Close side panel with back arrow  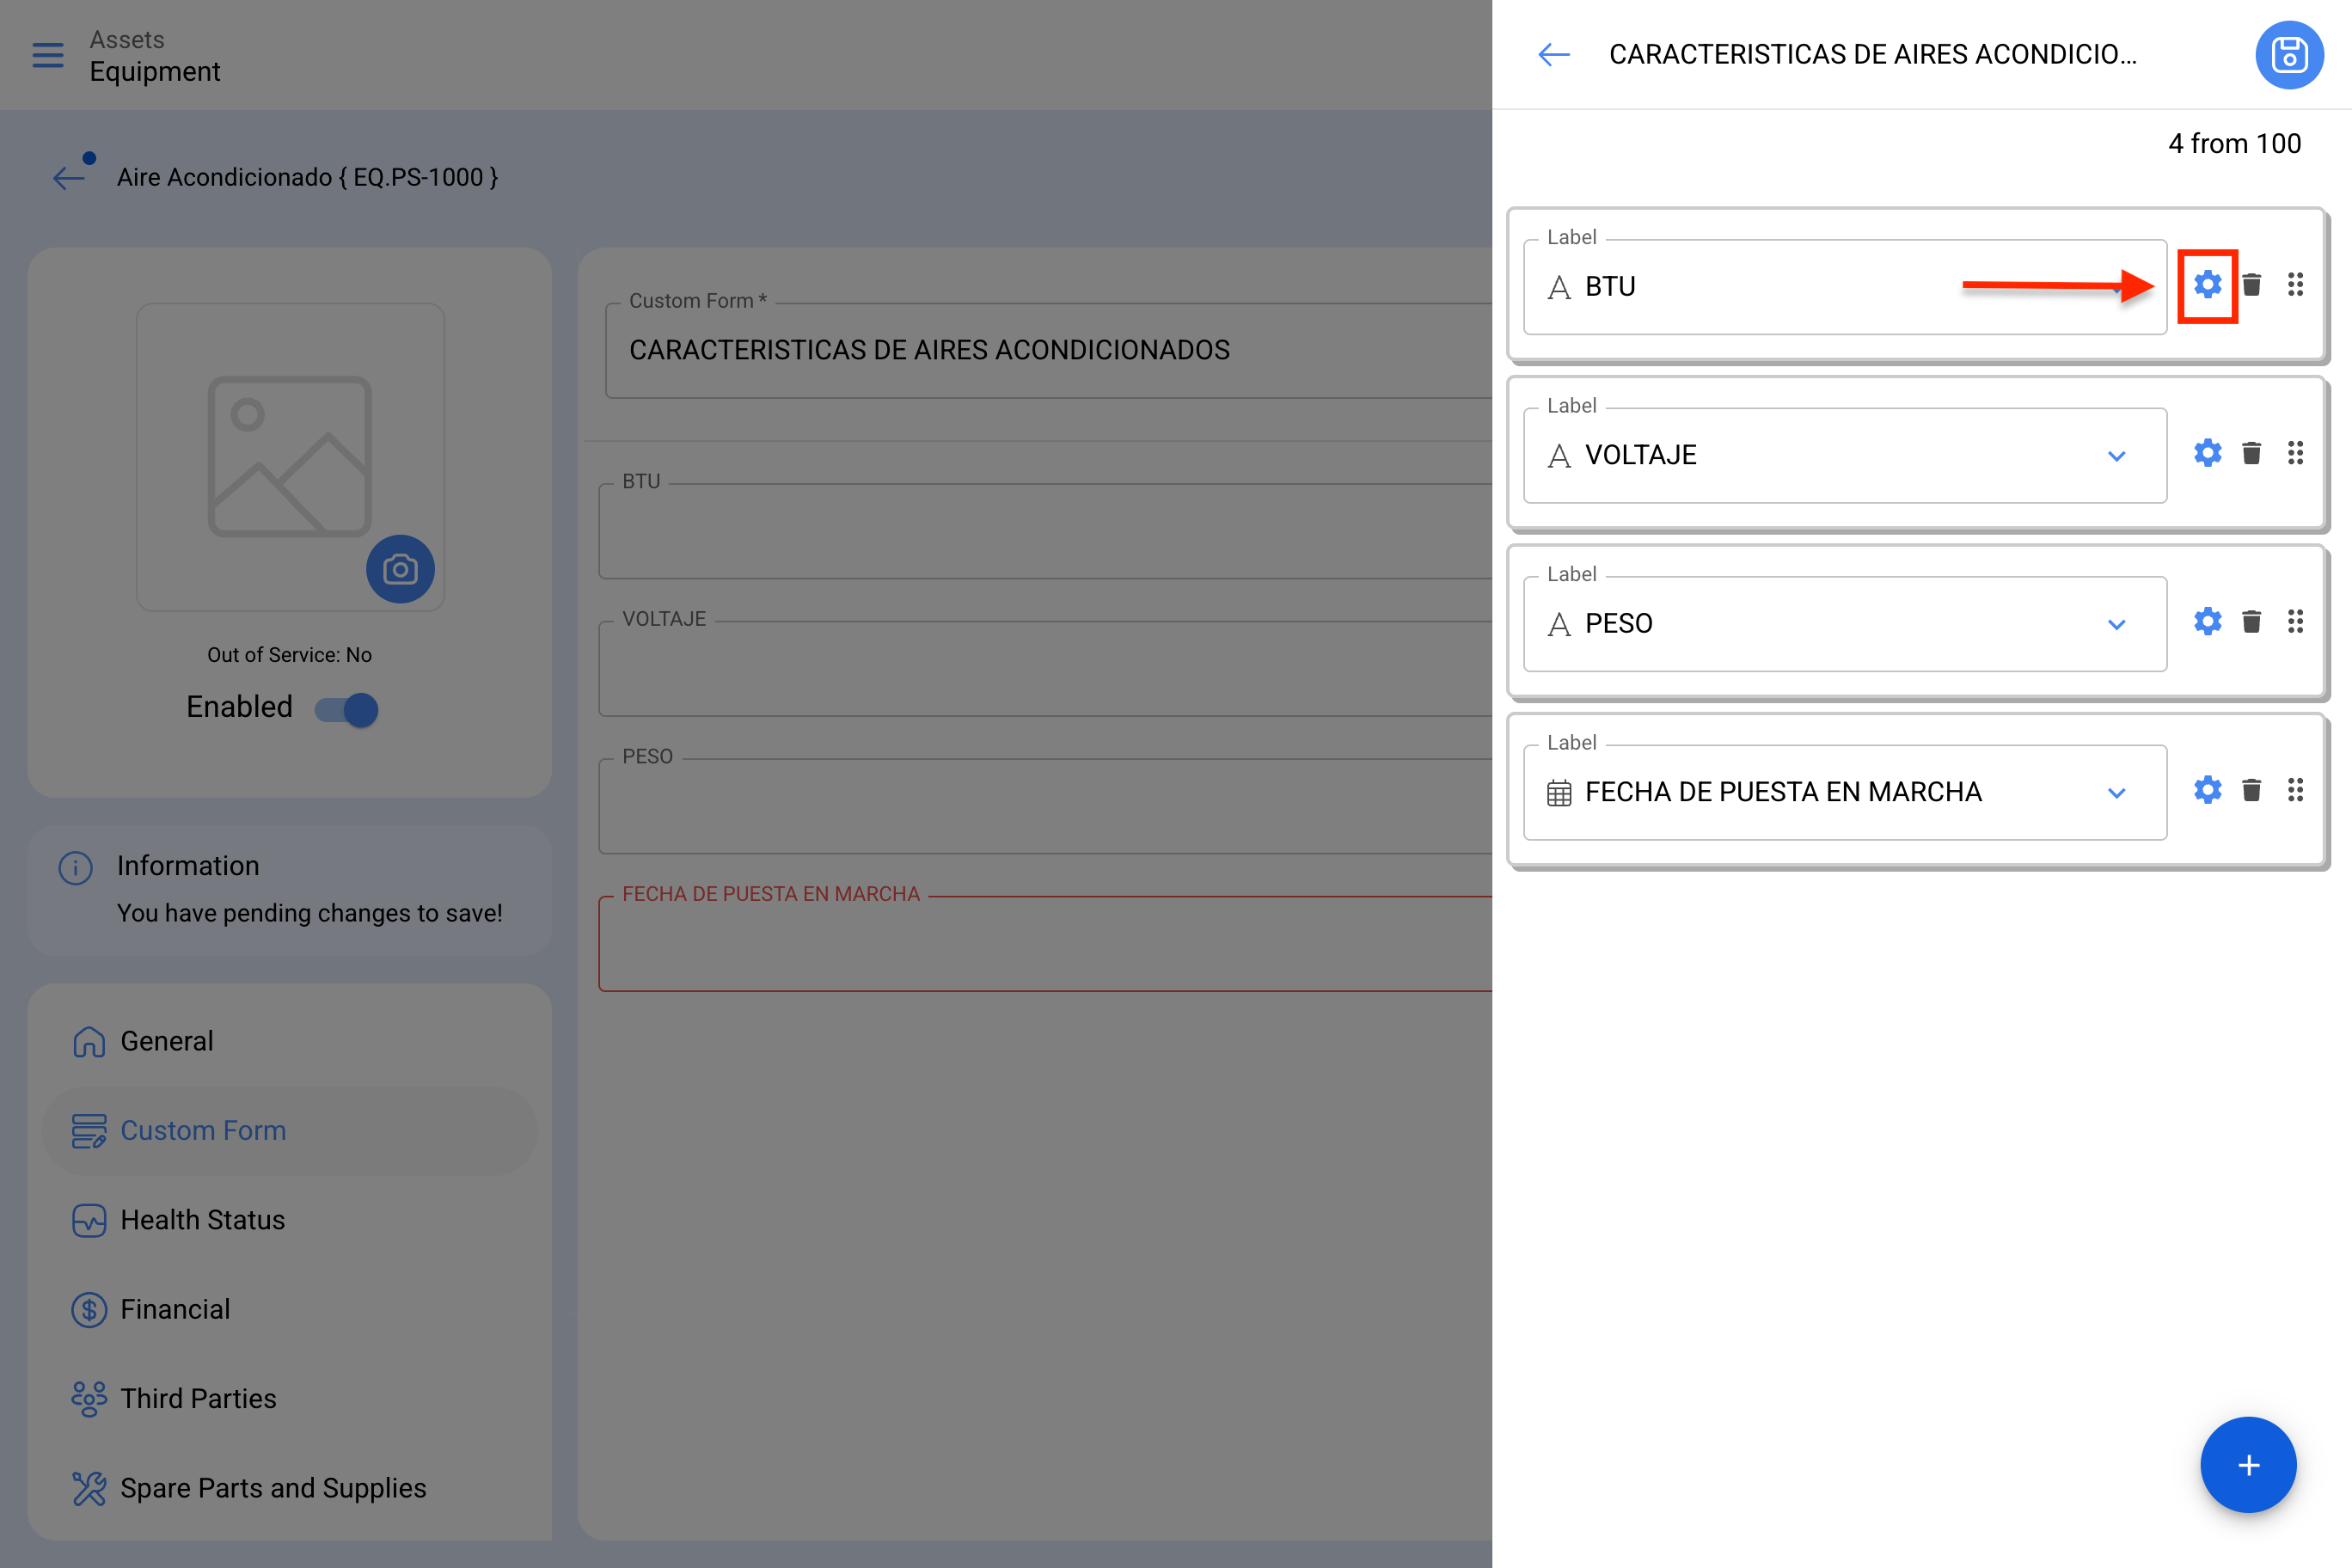coord(1554,54)
